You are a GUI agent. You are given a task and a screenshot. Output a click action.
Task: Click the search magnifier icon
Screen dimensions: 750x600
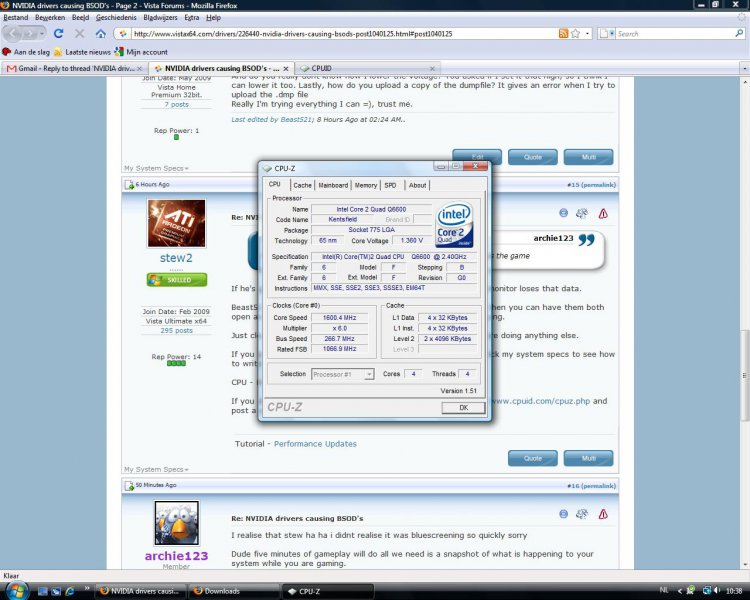(739, 33)
